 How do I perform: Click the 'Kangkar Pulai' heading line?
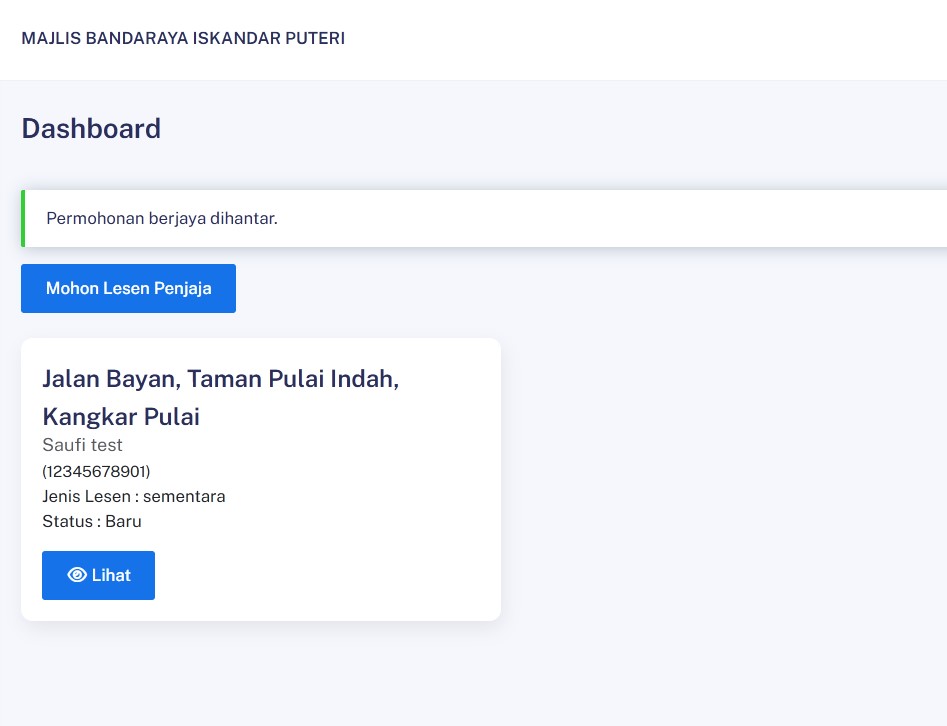121,417
